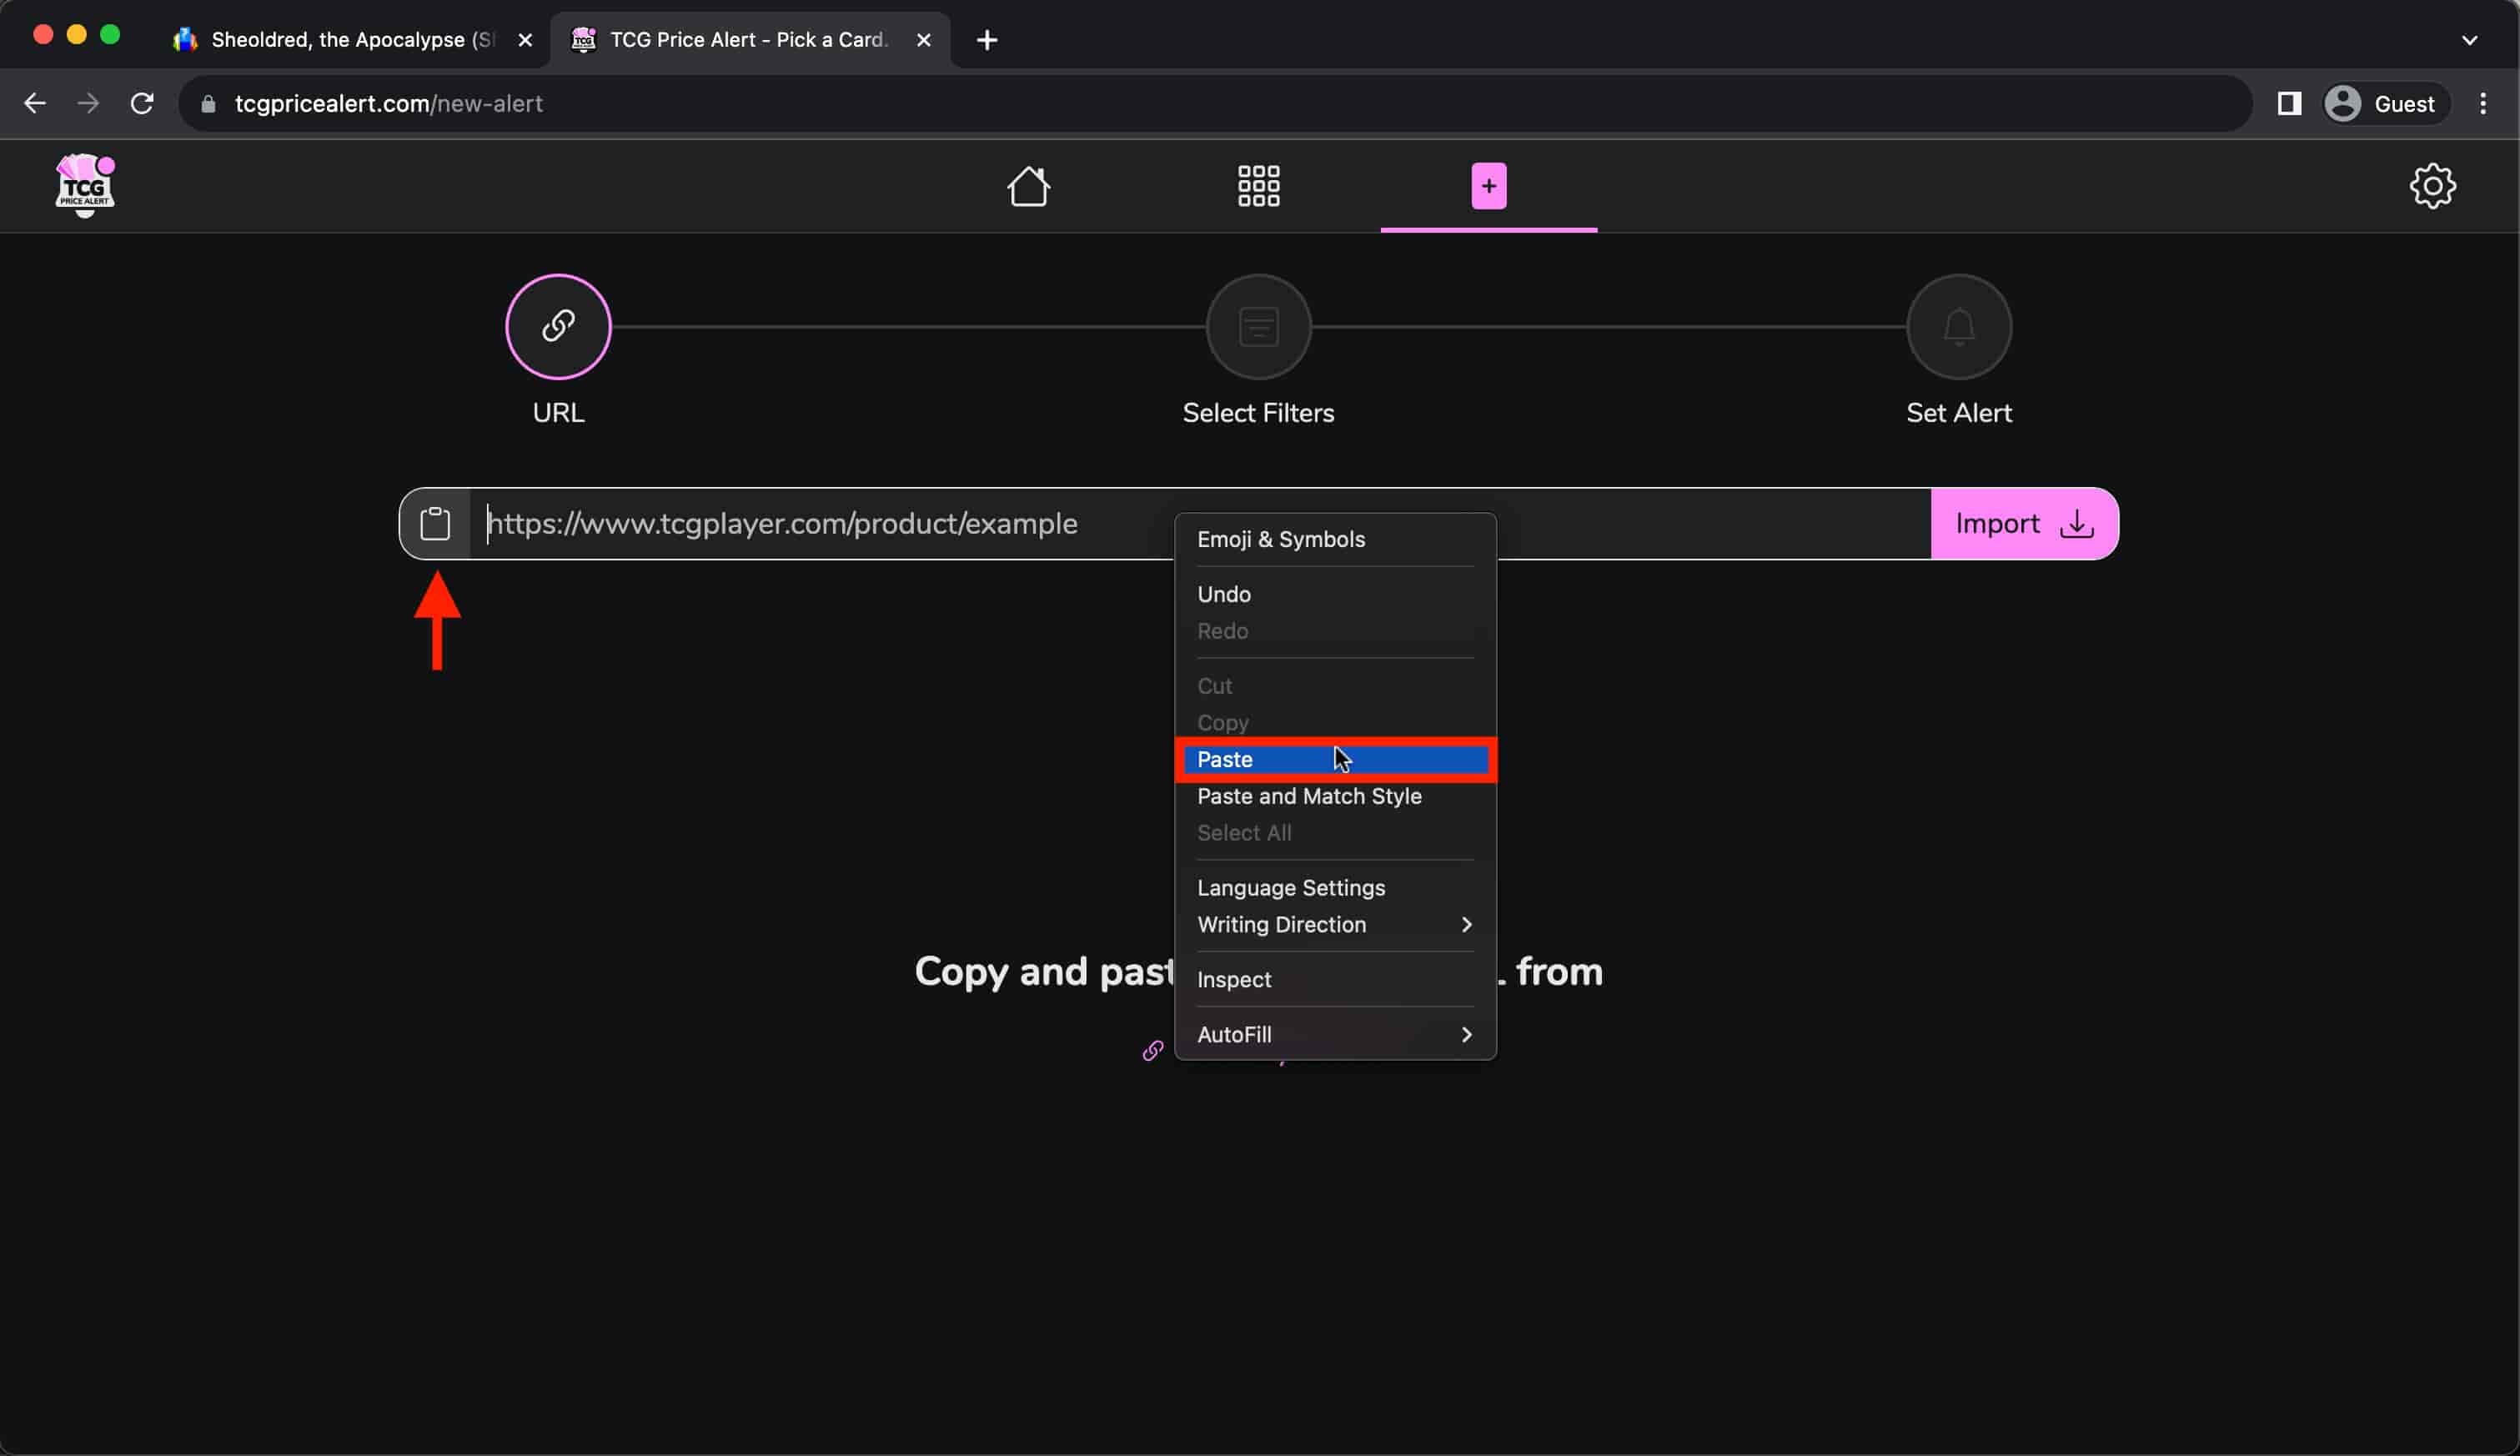The height and width of the screenshot is (1456, 2520).
Task: Click the small pink link icon below heading
Action: 1153,1051
